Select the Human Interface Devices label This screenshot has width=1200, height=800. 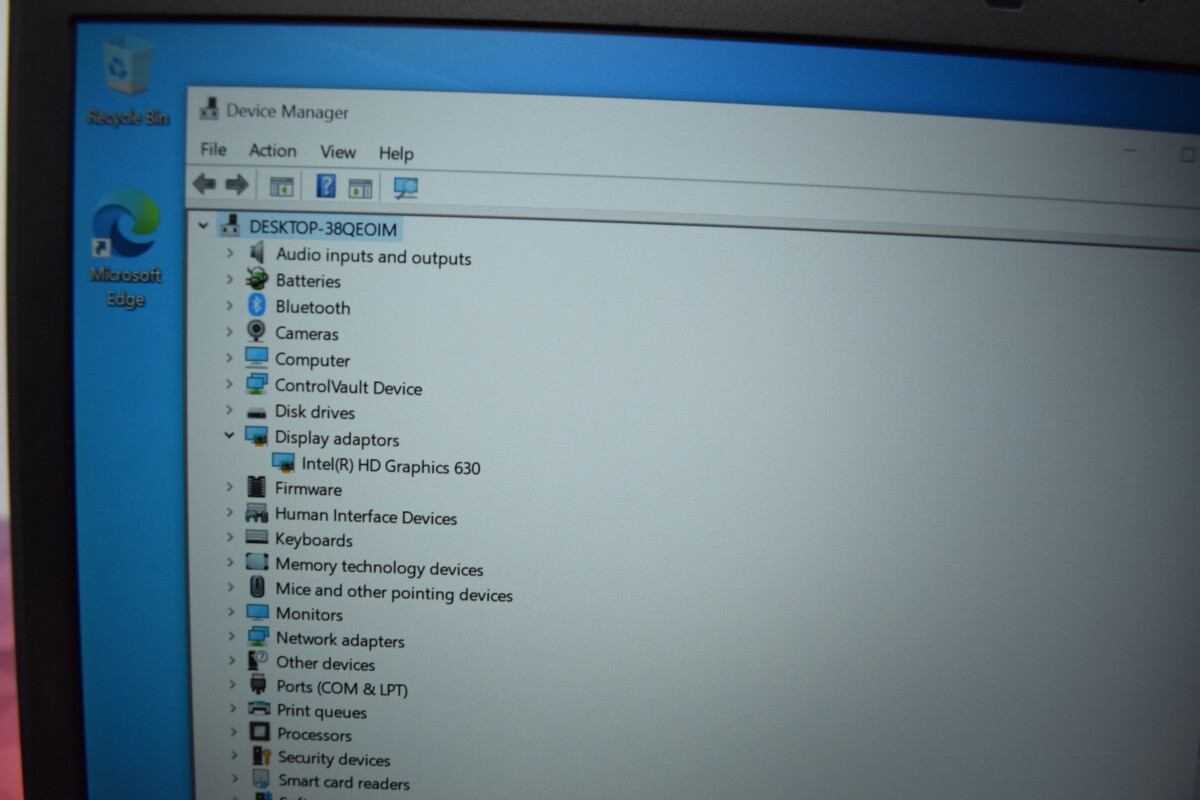tap(366, 517)
